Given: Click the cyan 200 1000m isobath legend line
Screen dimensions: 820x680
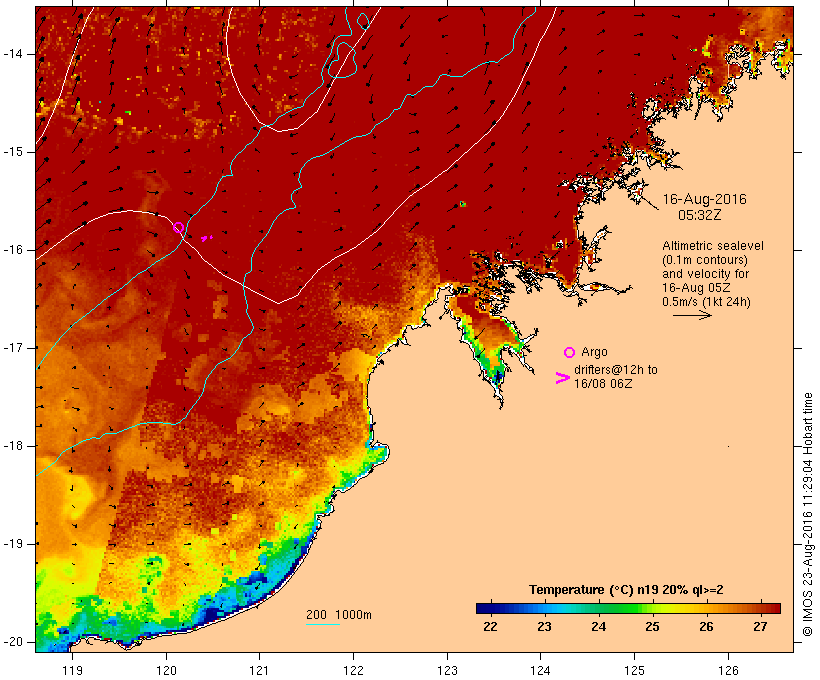Looking at the screenshot, I should [323, 624].
